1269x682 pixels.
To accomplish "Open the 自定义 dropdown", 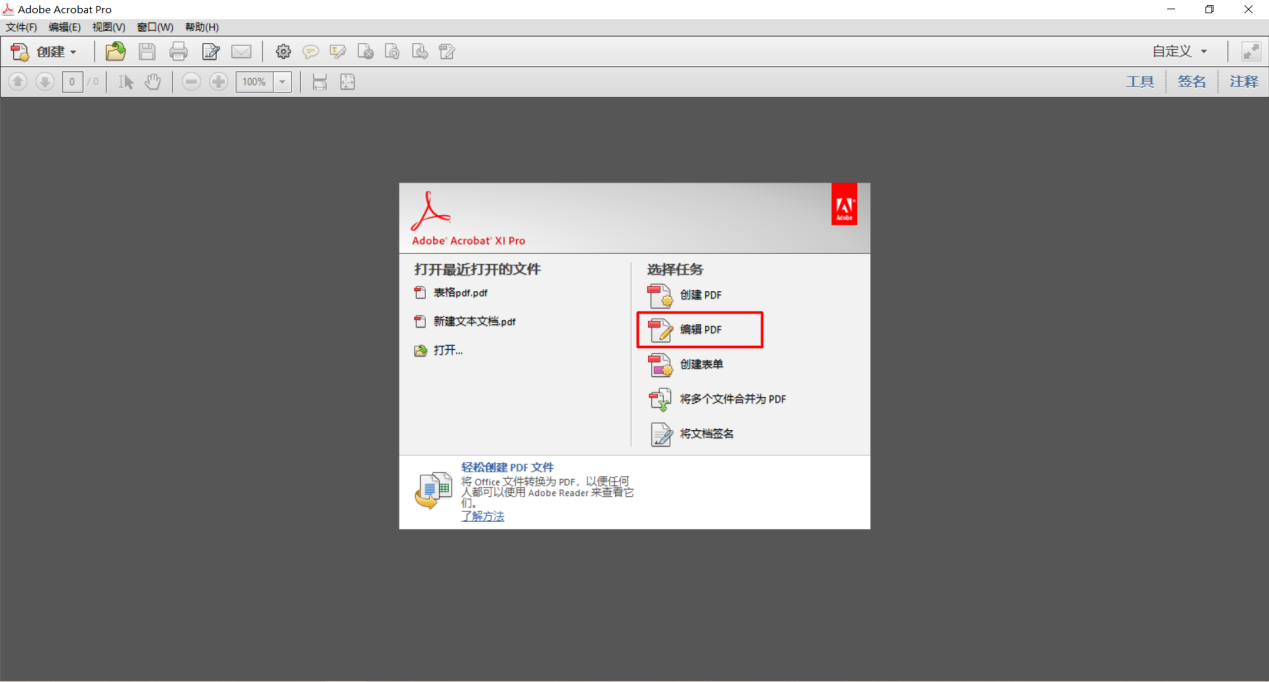I will click(x=1180, y=52).
